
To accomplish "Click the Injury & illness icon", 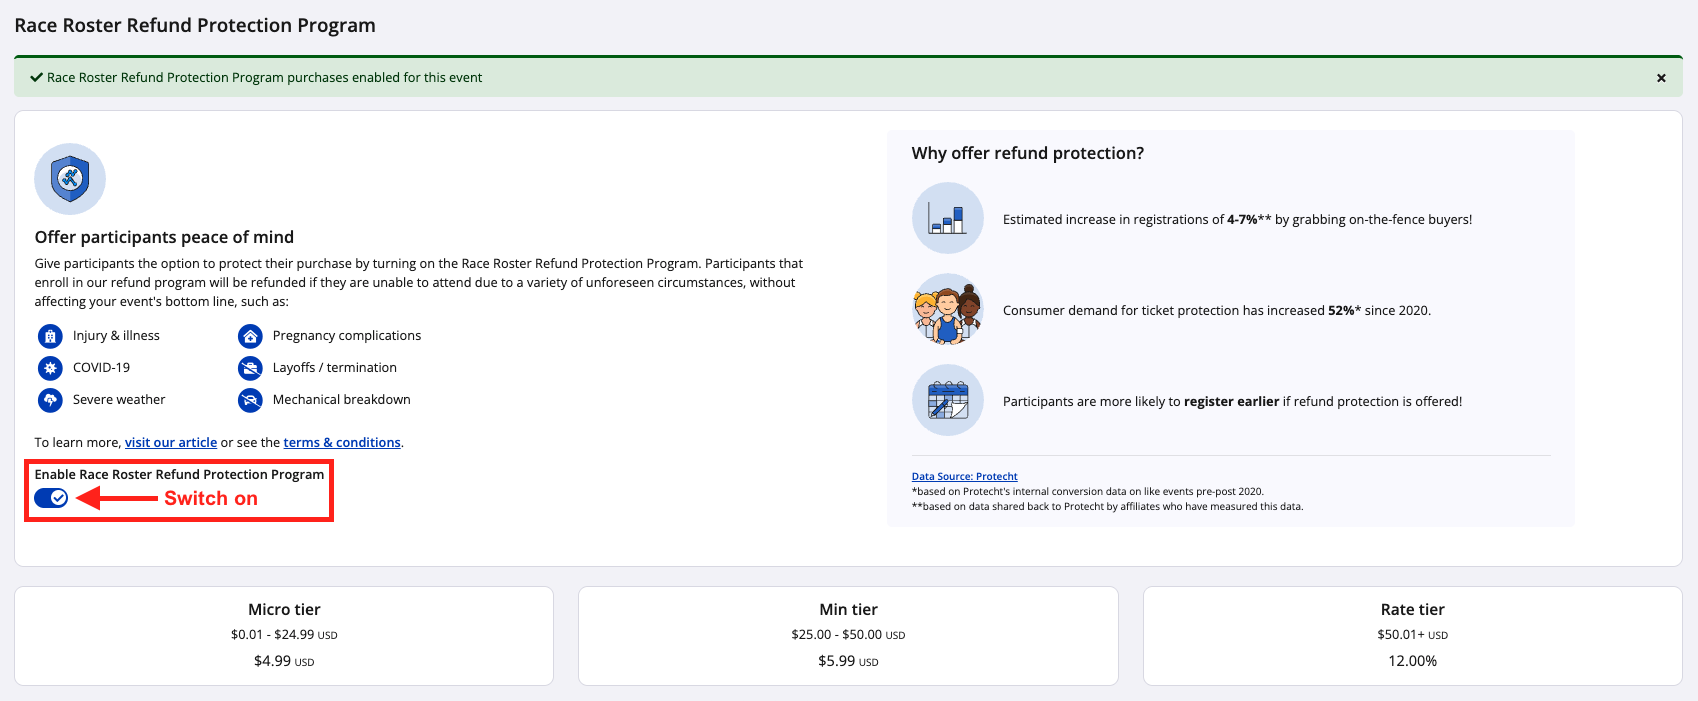I will pos(50,336).
